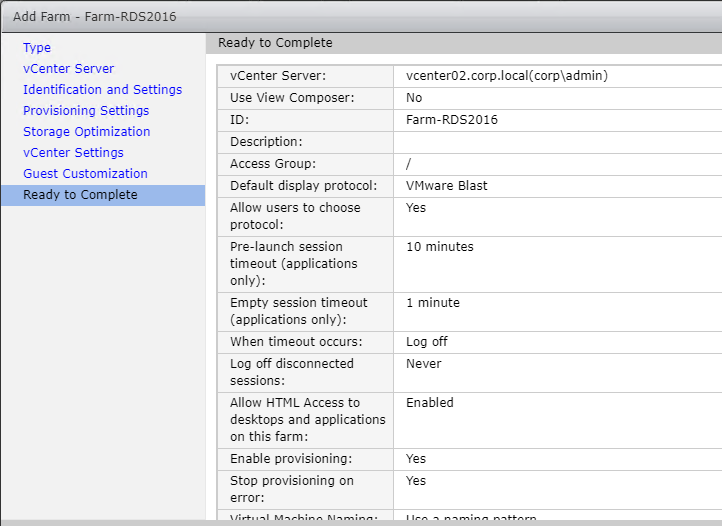
Task: Click the When timeout occurs: label
Action: [x=296, y=342]
